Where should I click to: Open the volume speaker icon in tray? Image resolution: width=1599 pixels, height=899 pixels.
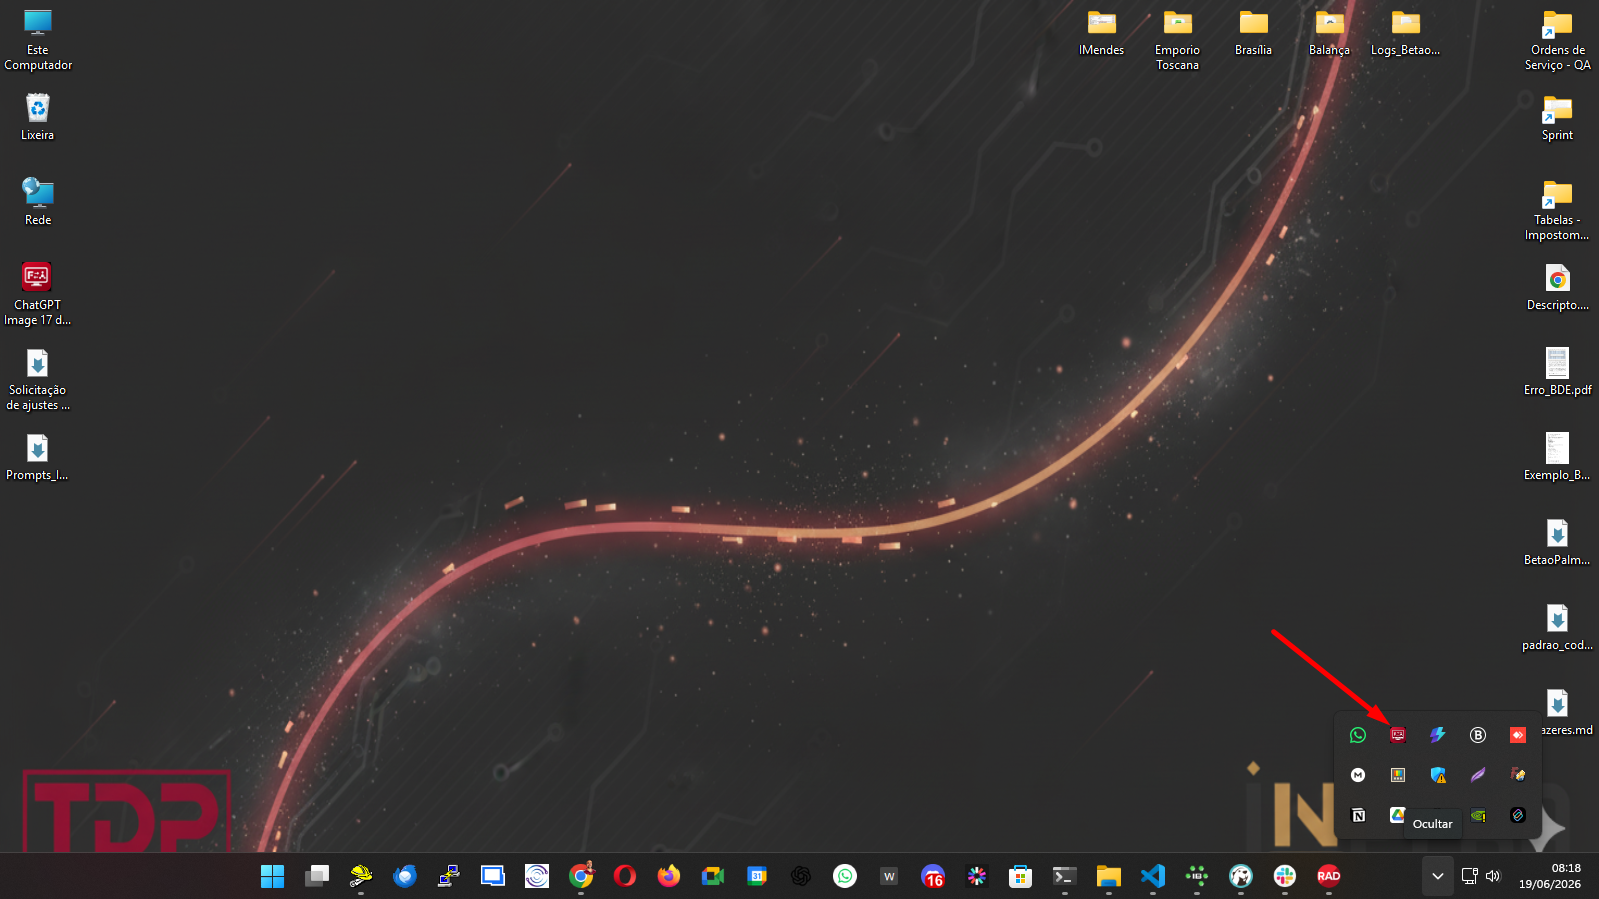coord(1493,876)
